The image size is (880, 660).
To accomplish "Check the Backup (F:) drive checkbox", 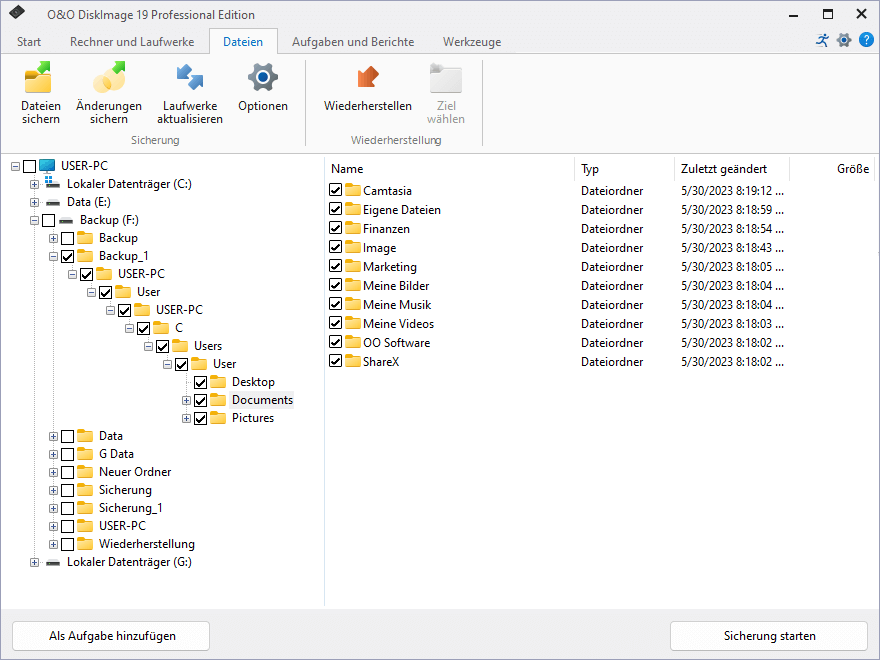I will pyautogui.click(x=49, y=221).
